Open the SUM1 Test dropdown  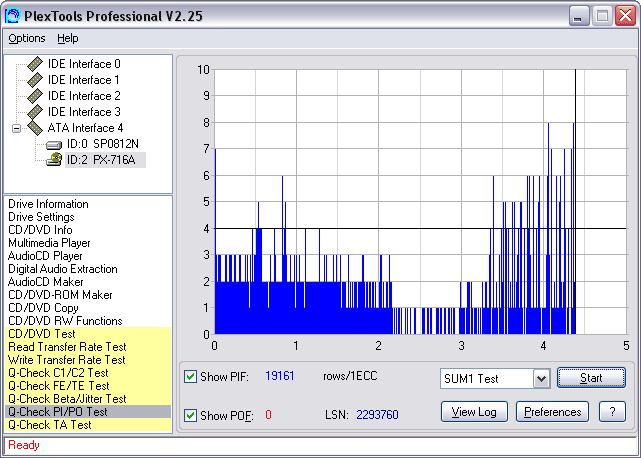[x=541, y=379]
